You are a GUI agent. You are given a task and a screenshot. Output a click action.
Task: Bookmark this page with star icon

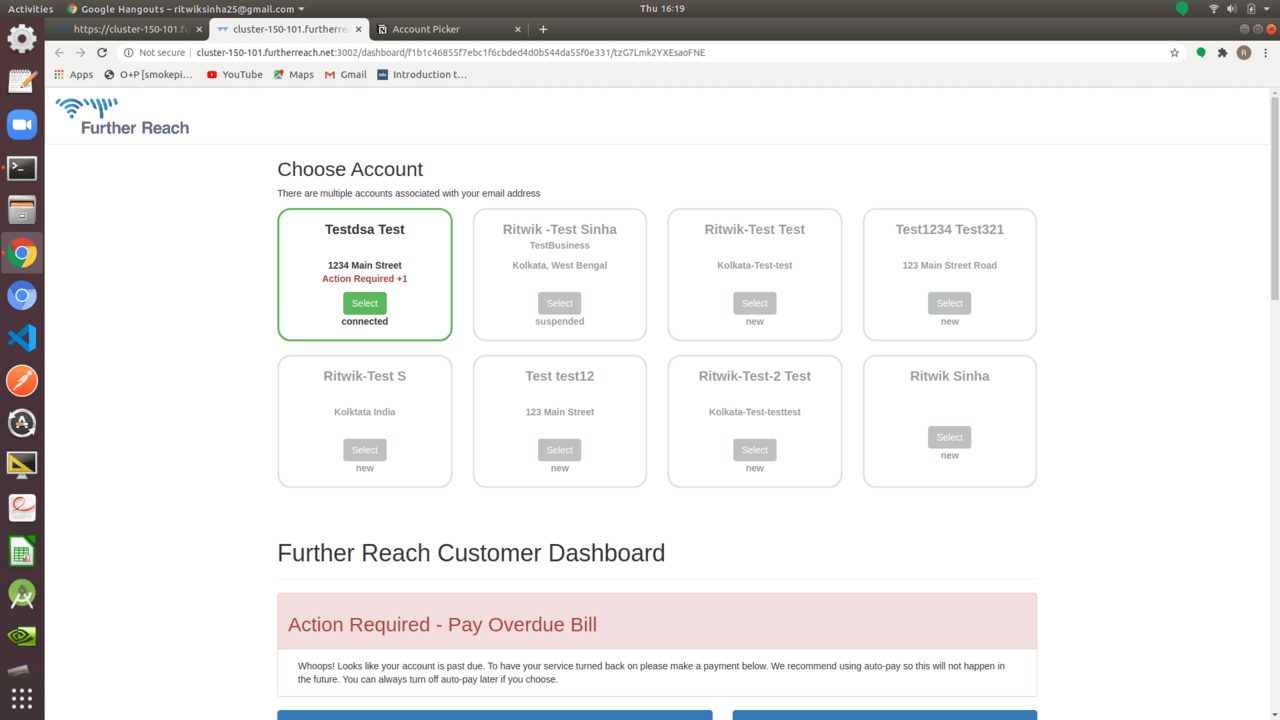[1174, 53]
